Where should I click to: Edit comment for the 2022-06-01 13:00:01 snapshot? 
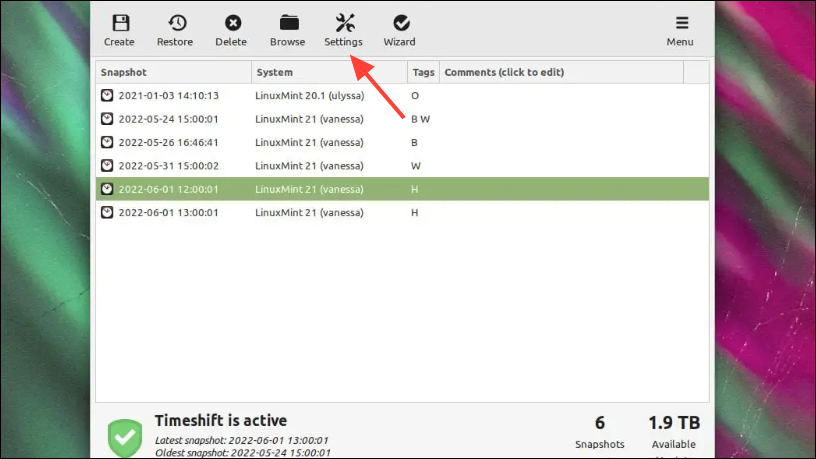(x=562, y=213)
